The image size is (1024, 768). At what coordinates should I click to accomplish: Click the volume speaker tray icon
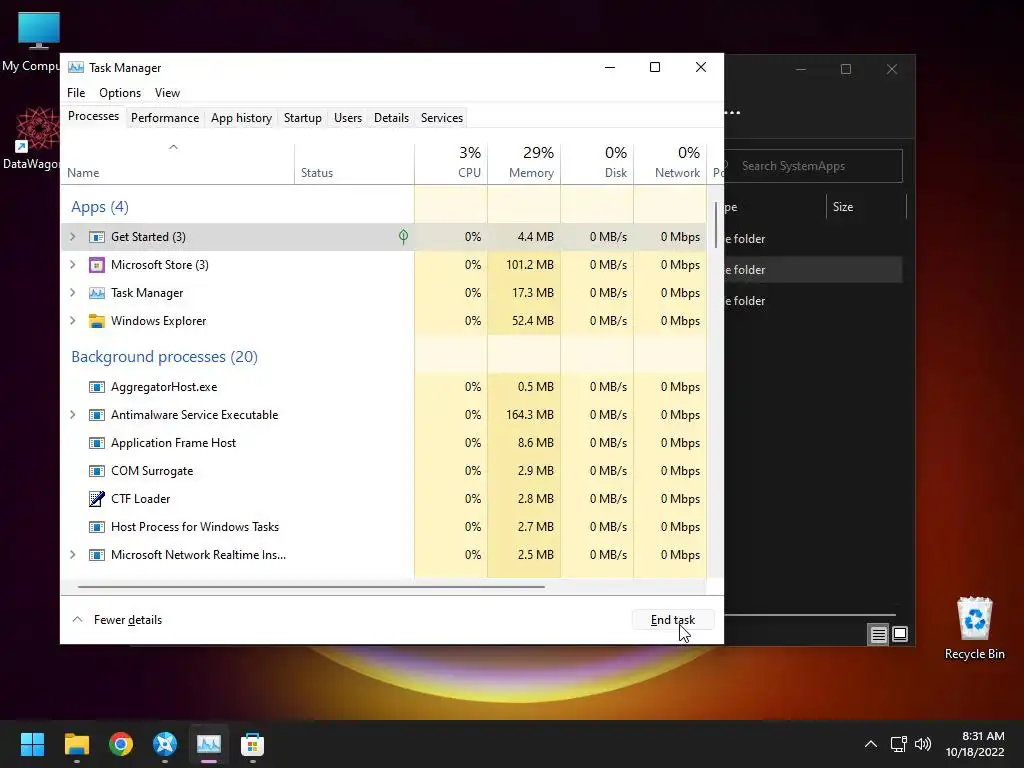coord(923,744)
